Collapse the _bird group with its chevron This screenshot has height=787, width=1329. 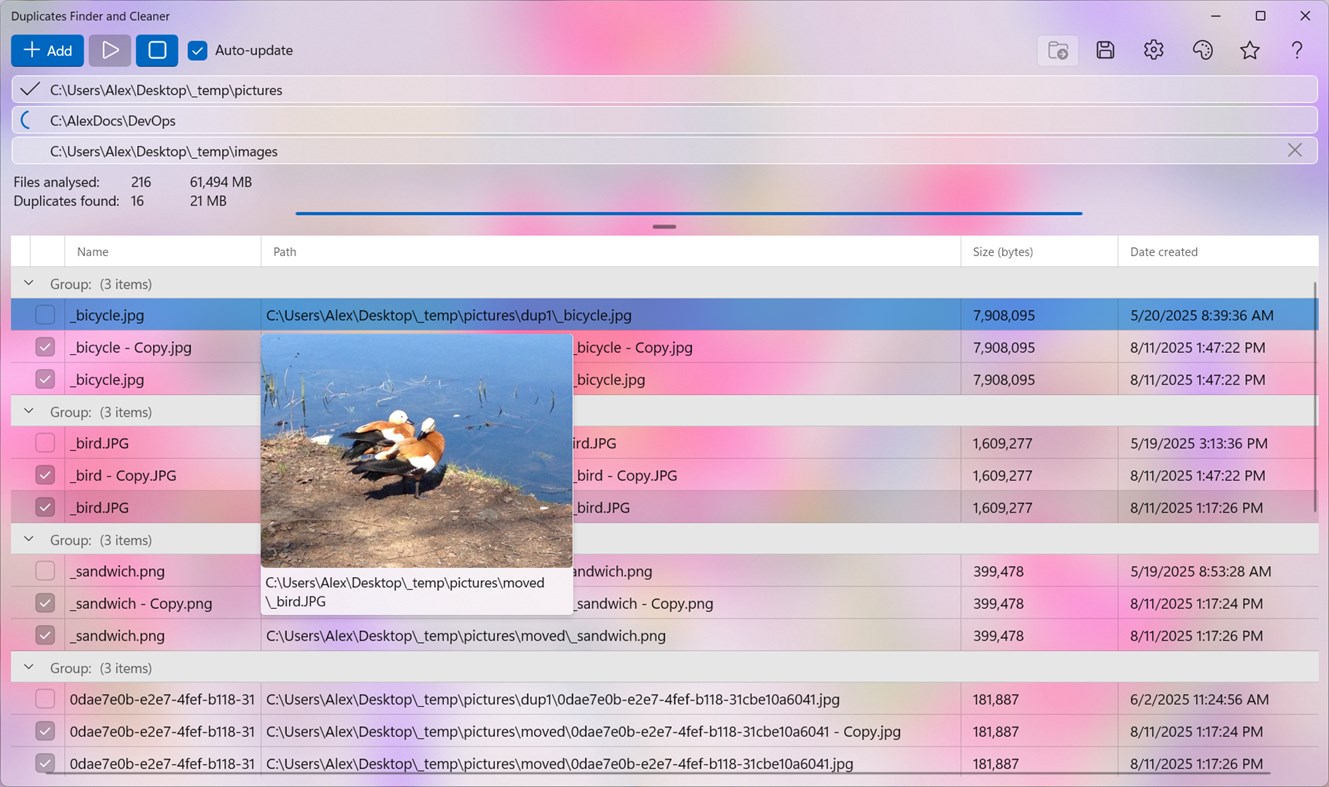28,411
